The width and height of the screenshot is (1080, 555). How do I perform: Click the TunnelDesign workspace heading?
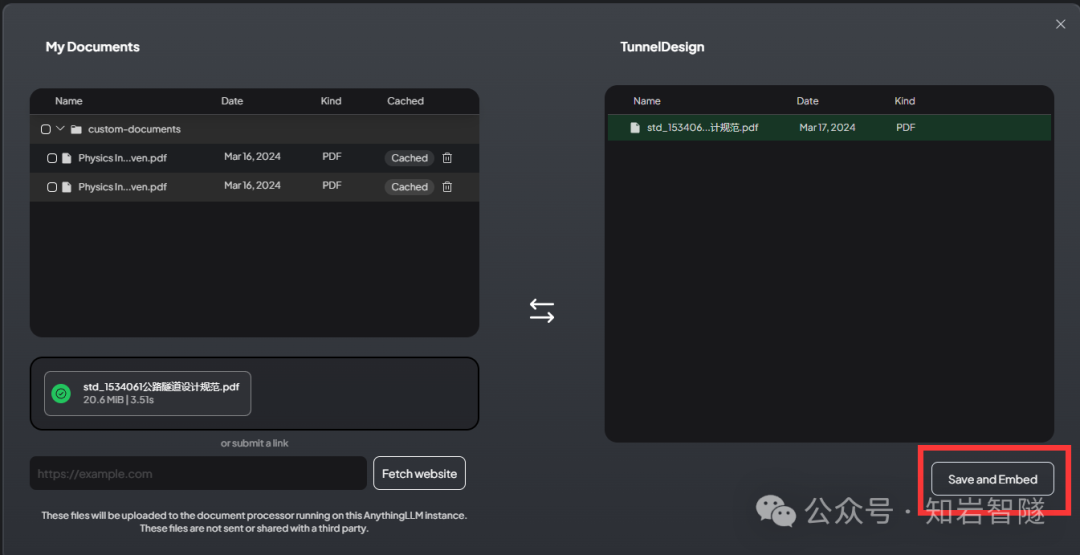[662, 47]
